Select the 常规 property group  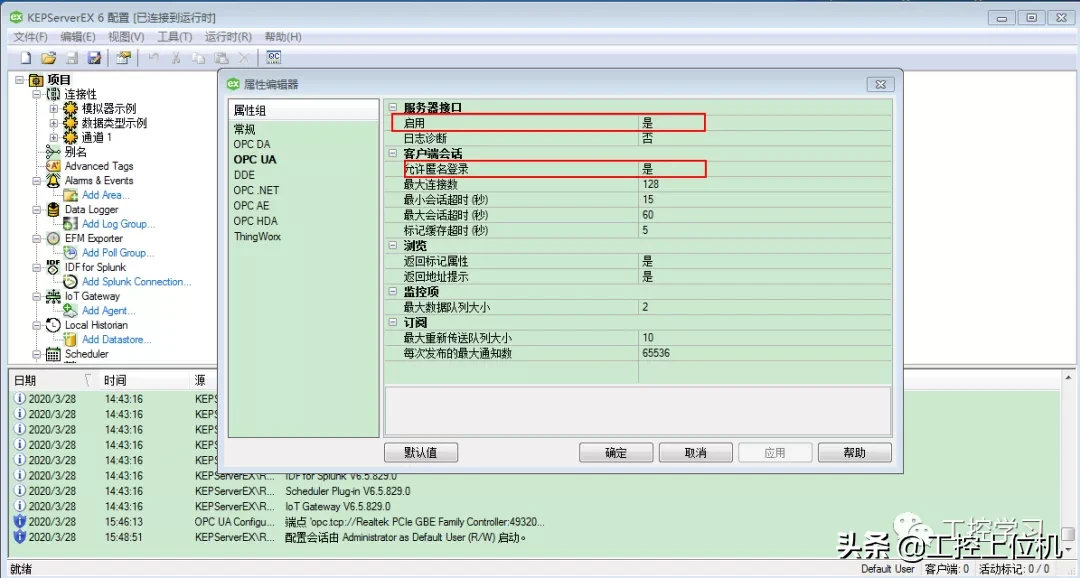[x=245, y=129]
